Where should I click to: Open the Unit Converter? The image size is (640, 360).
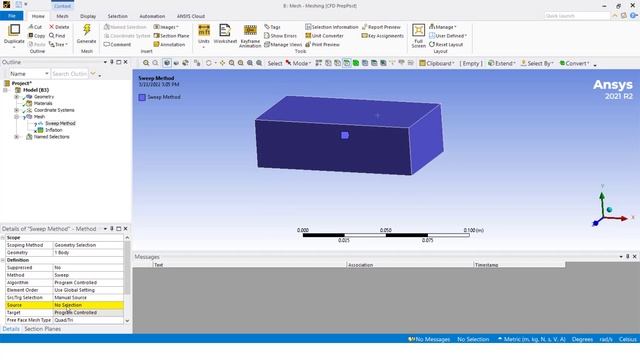324,36
